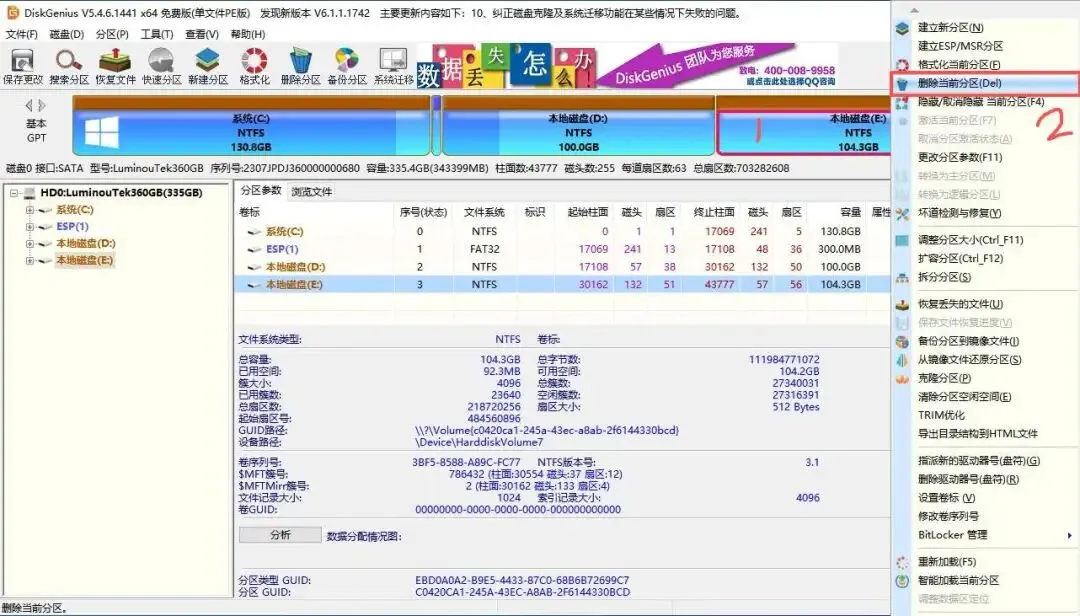
Task: Click the 分析 button
Action: click(x=280, y=535)
